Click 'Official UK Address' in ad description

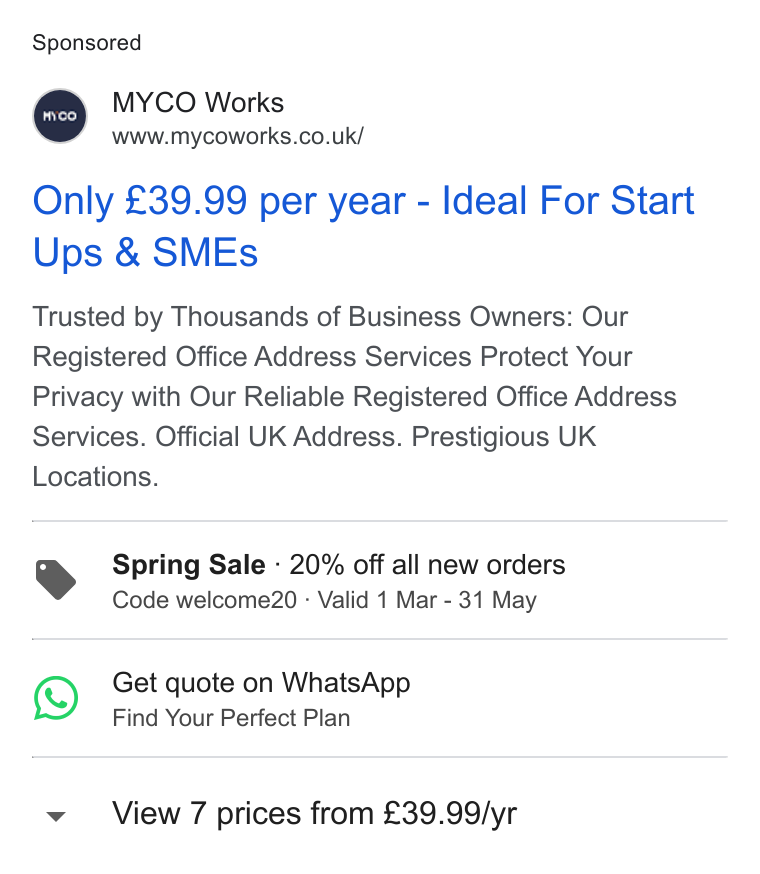pyautogui.click(x=278, y=436)
